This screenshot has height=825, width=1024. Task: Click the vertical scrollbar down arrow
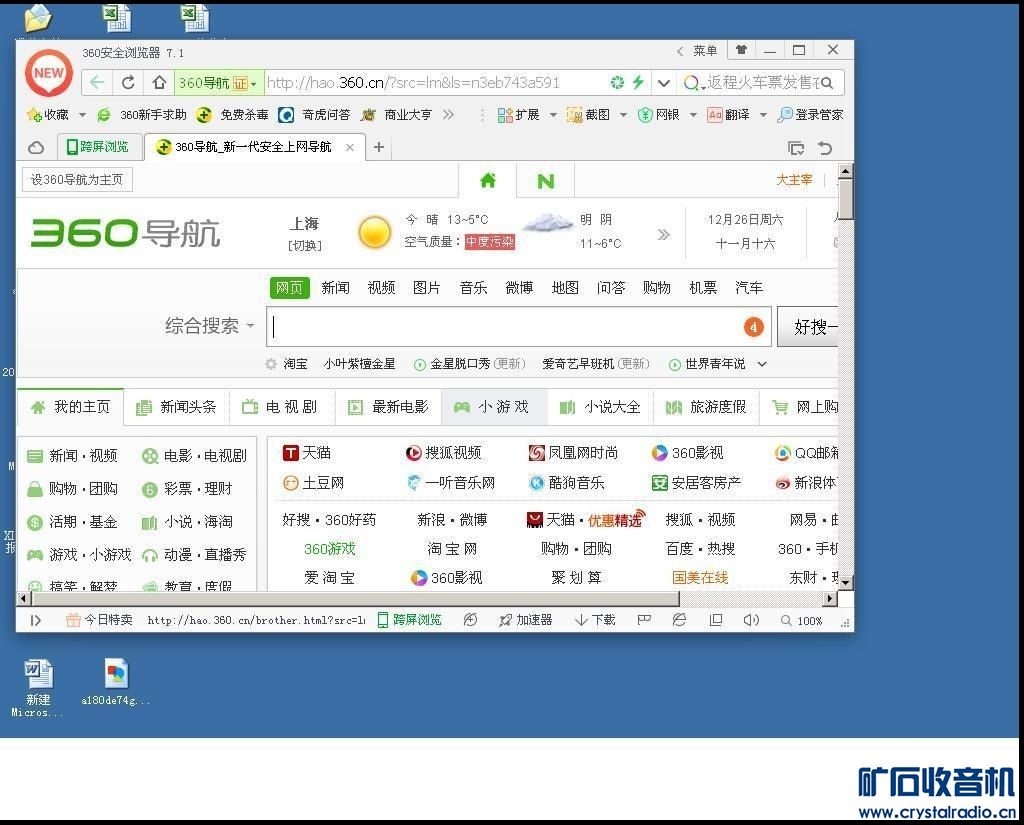pyautogui.click(x=846, y=582)
